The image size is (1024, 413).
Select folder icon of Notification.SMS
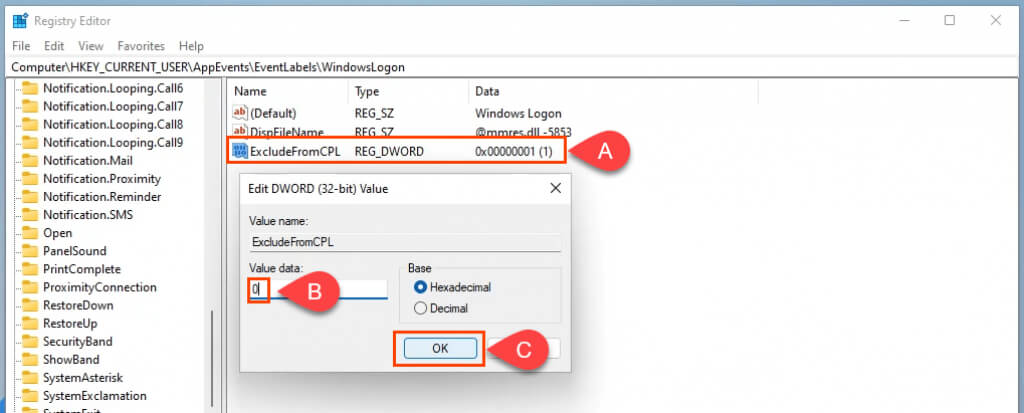point(30,214)
